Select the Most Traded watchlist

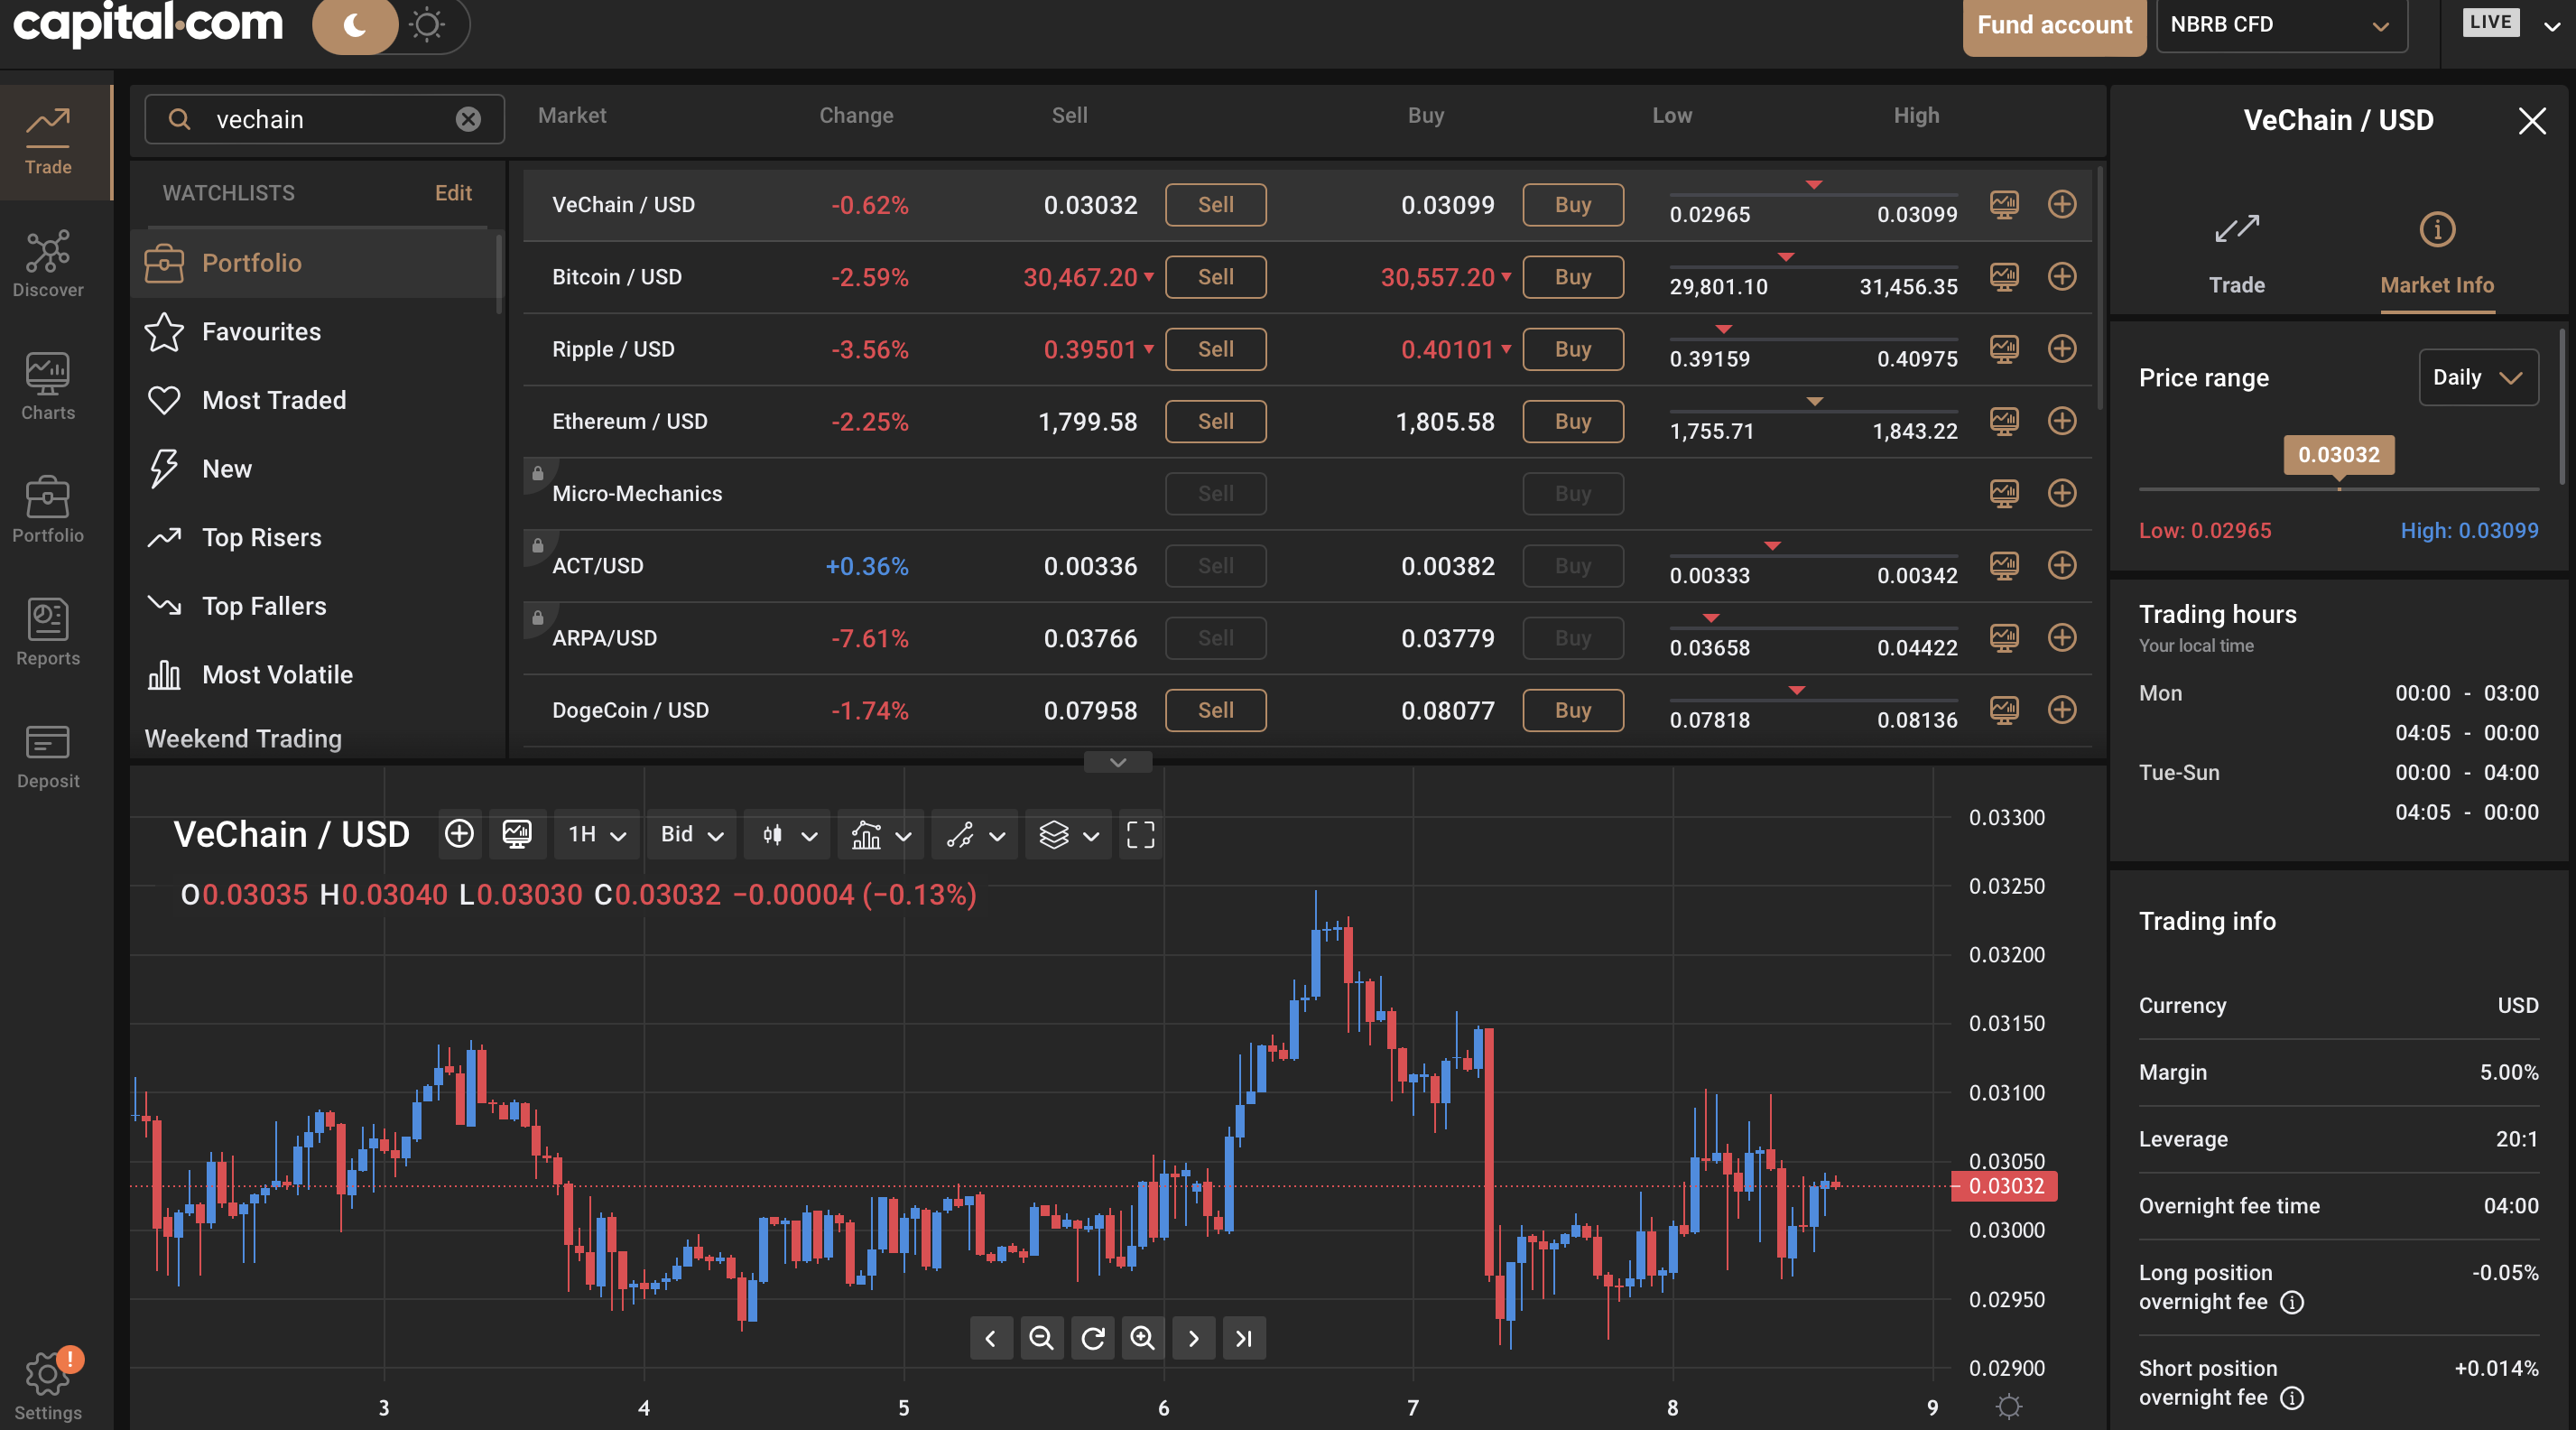[x=316, y=400]
